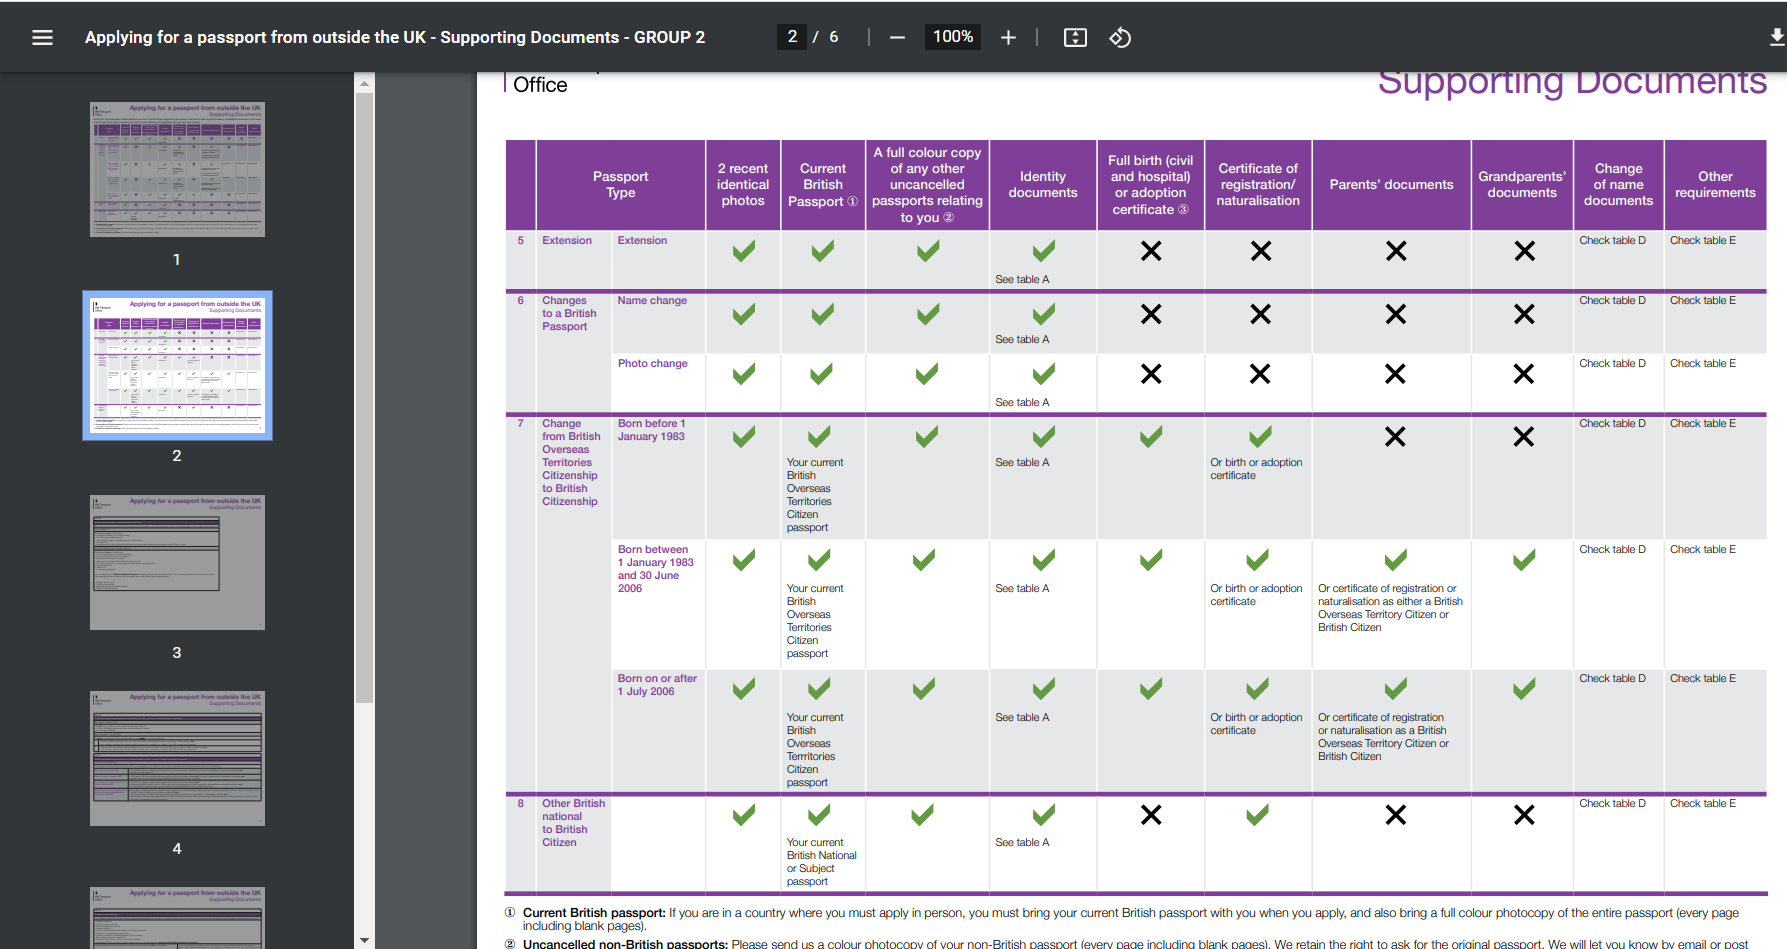Click "Grandparents' documents" column header
This screenshot has height=949, width=1787.
[x=1522, y=184]
